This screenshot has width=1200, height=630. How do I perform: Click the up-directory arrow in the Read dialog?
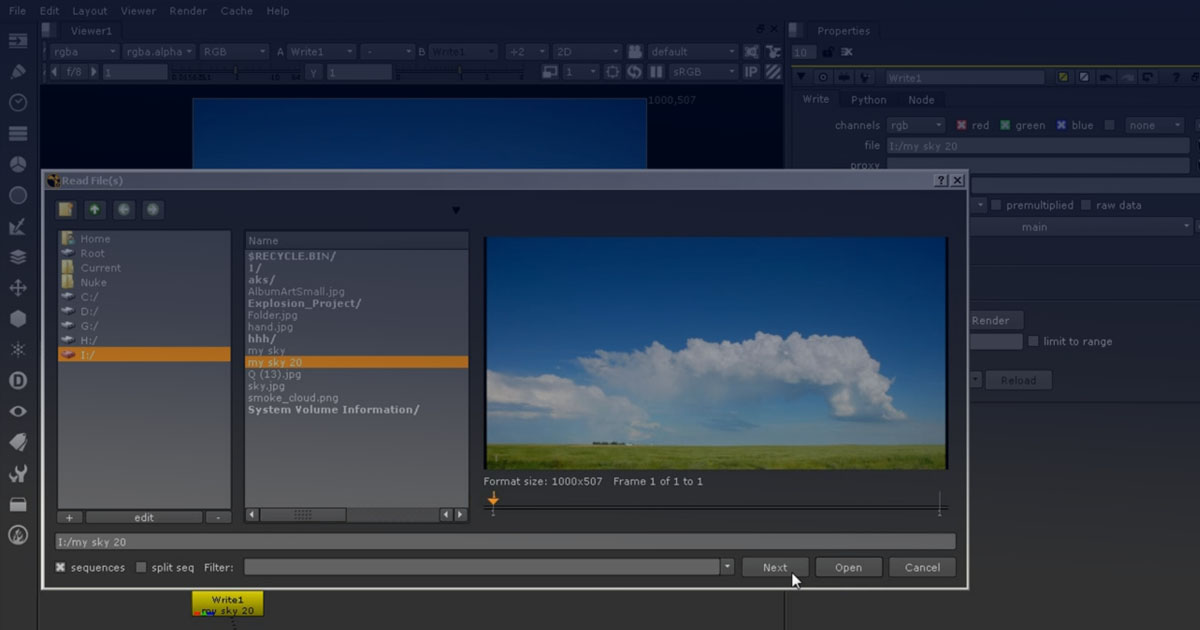pyautogui.click(x=93, y=209)
